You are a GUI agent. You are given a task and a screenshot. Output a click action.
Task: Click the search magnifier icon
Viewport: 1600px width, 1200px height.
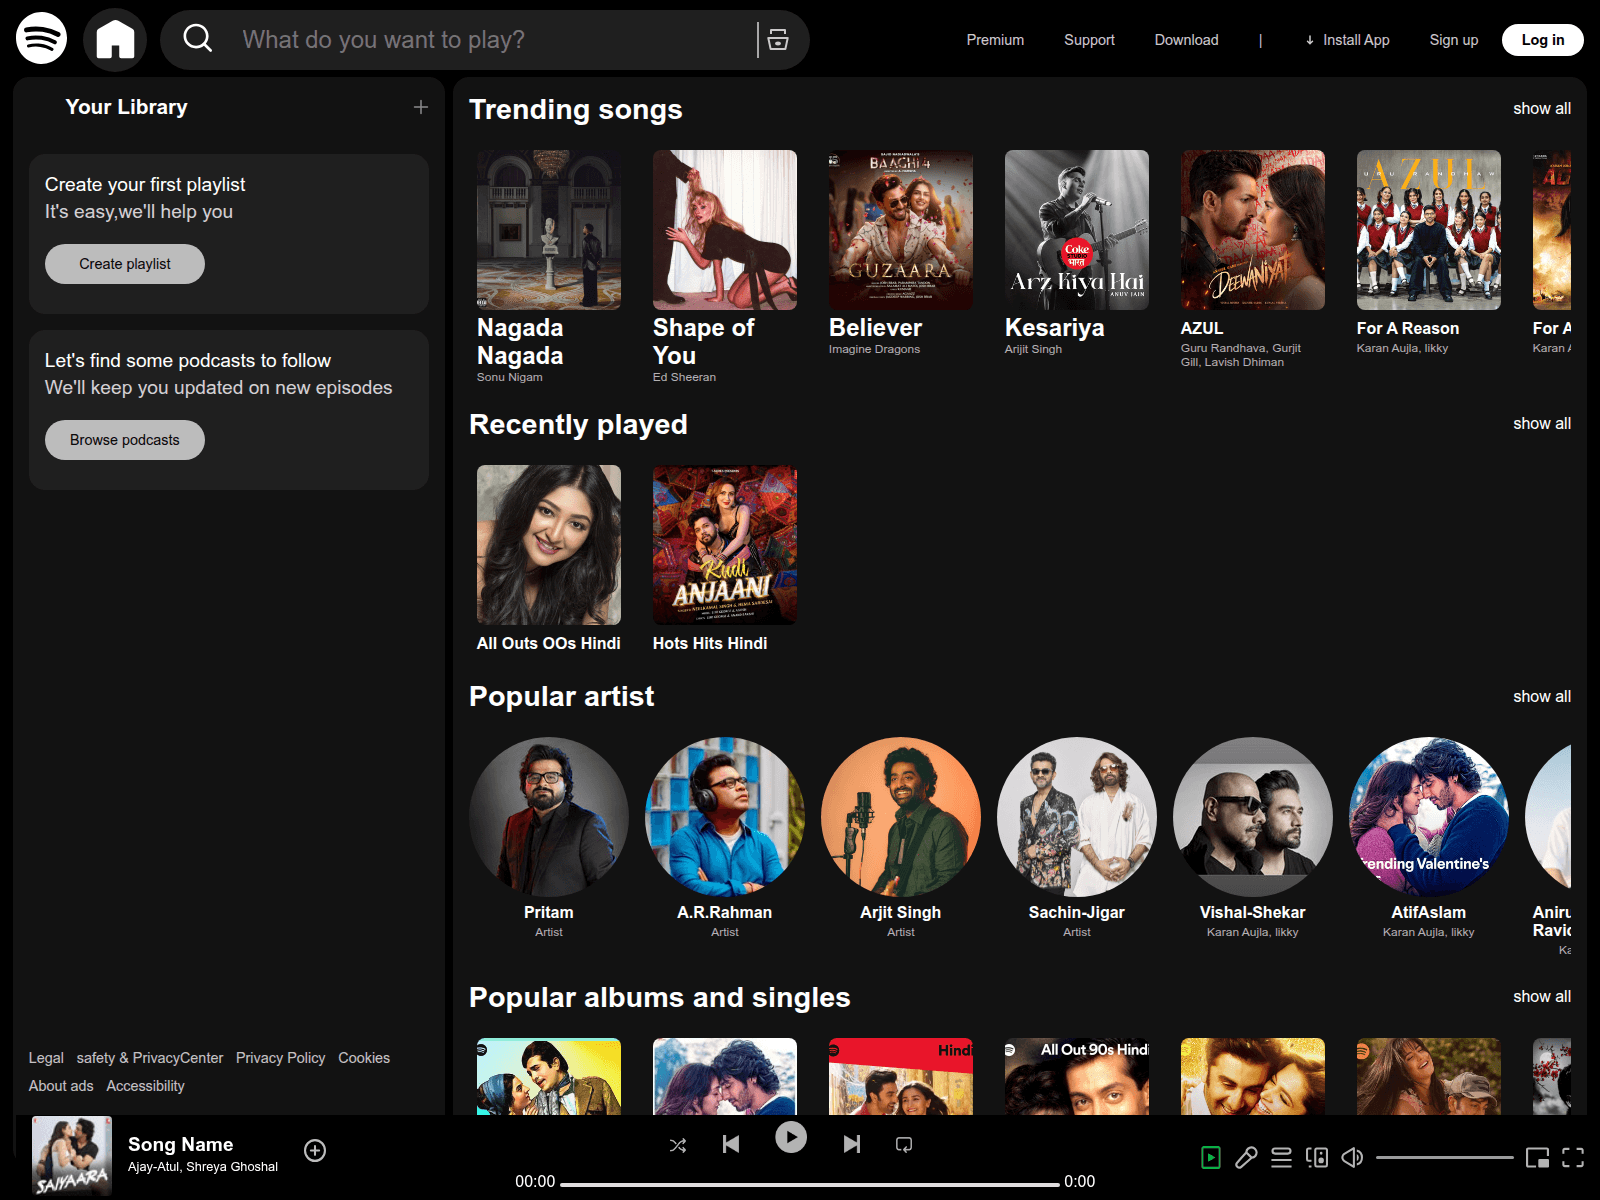[x=198, y=38]
